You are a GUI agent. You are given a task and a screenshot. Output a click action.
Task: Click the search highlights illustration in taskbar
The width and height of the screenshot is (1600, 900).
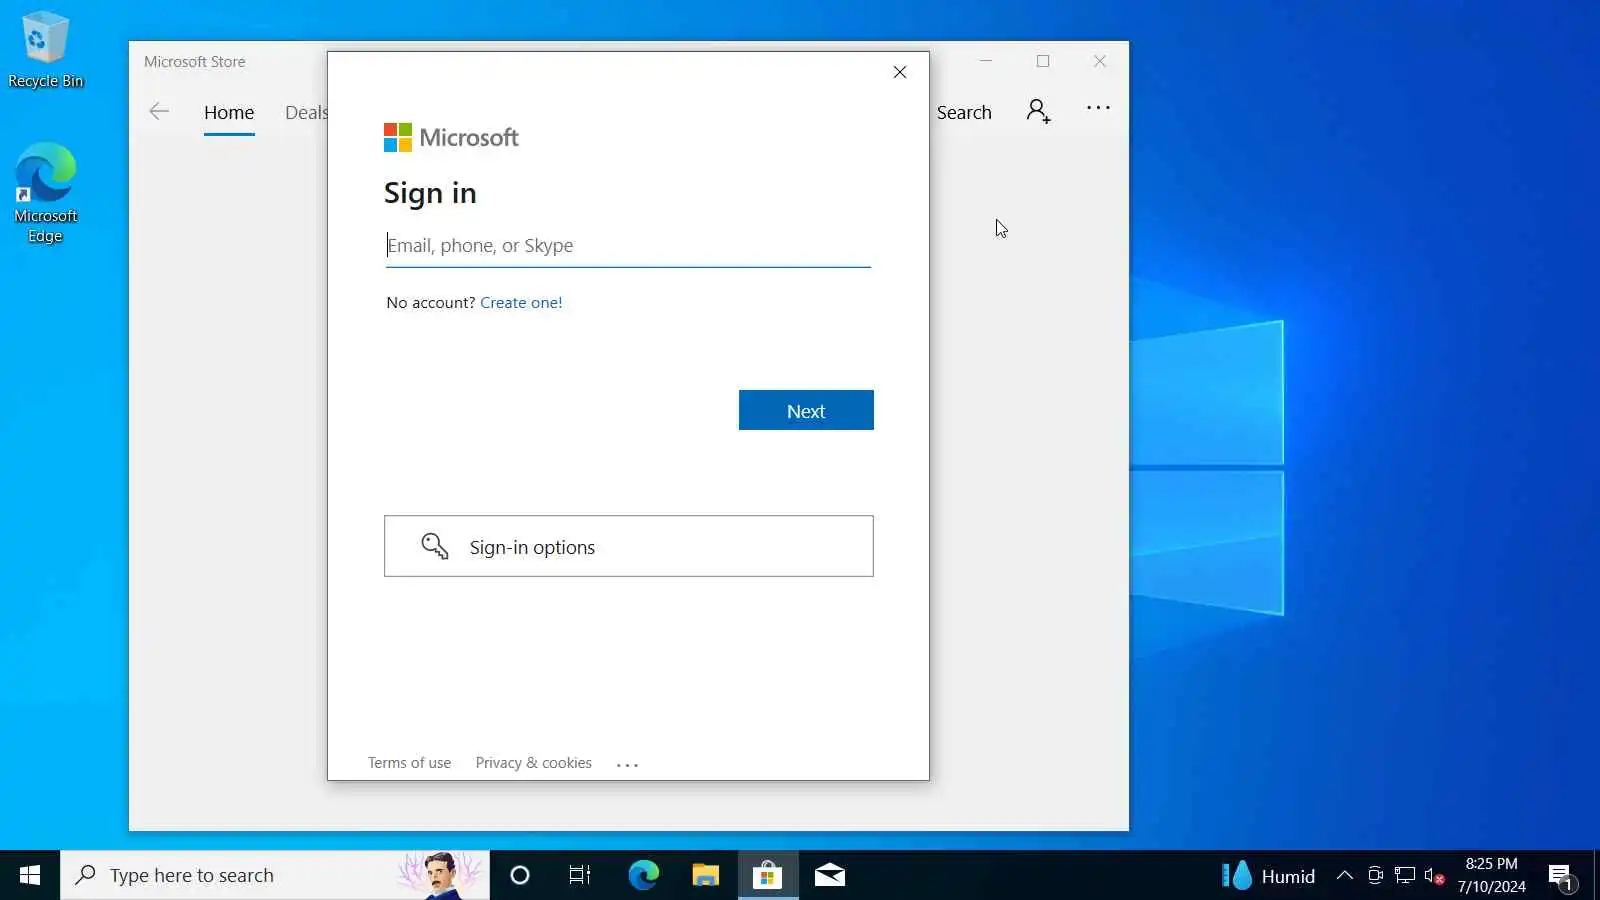click(439, 875)
